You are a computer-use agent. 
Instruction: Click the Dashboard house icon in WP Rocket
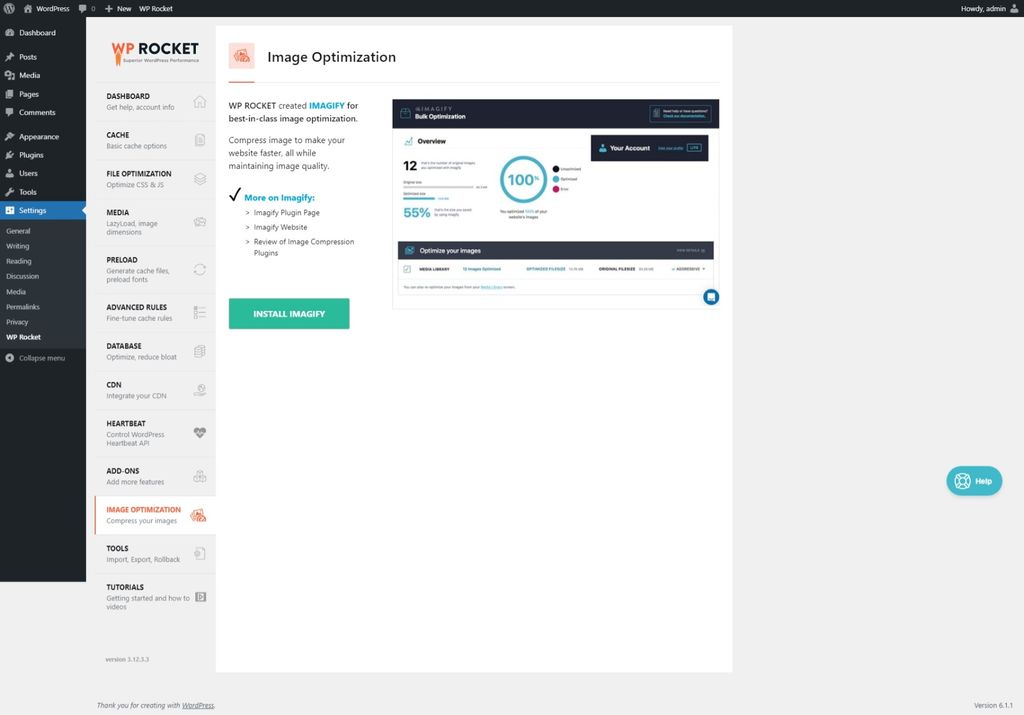pyautogui.click(x=200, y=101)
